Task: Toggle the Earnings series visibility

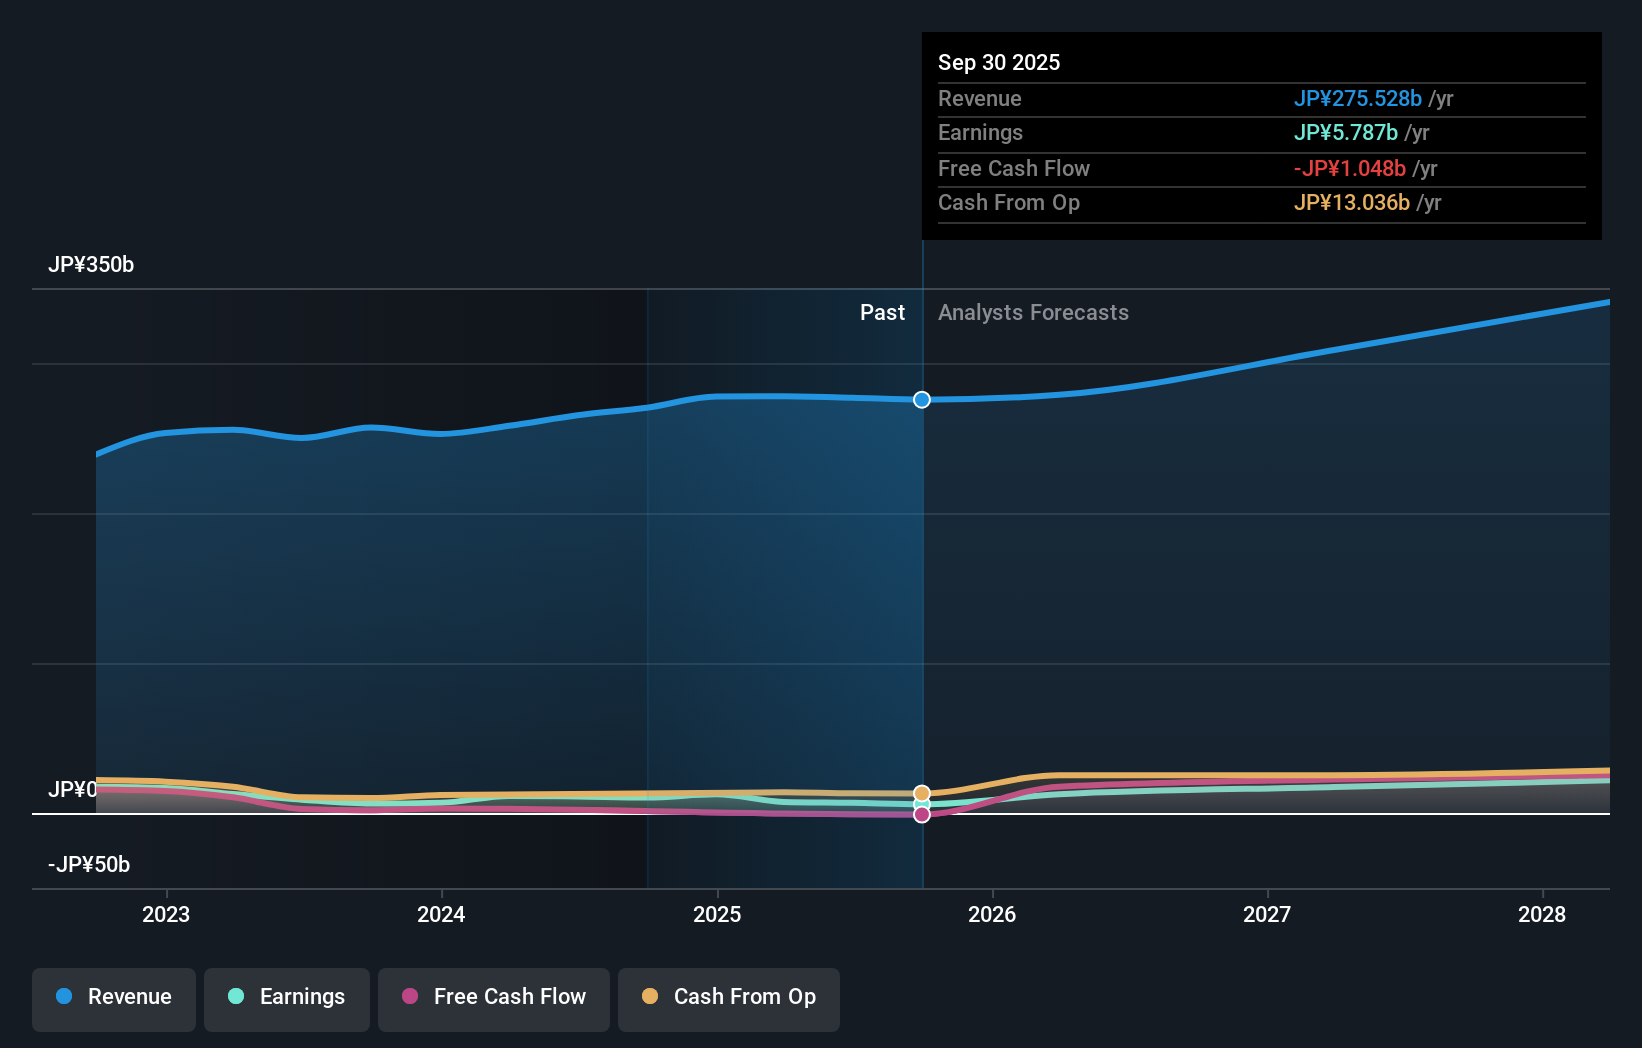Action: tap(286, 999)
